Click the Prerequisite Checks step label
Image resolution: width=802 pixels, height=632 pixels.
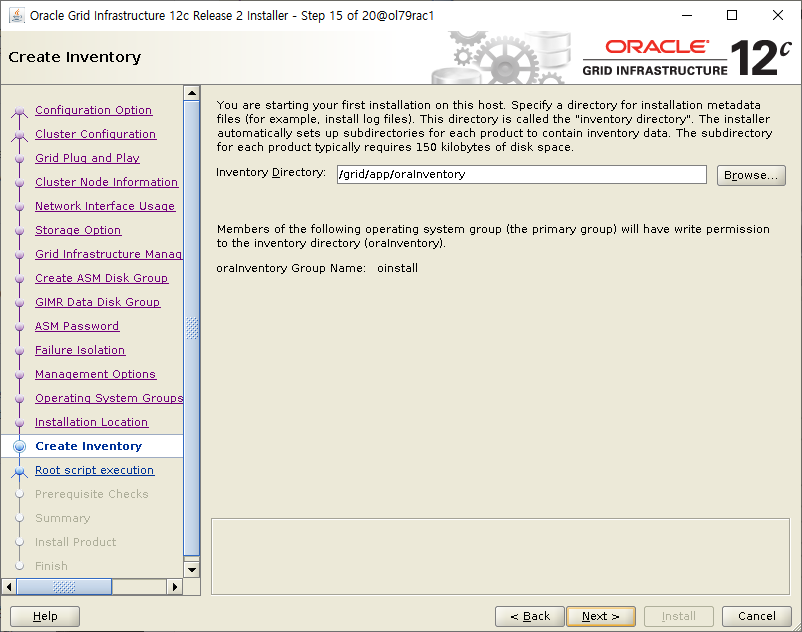[92, 494]
